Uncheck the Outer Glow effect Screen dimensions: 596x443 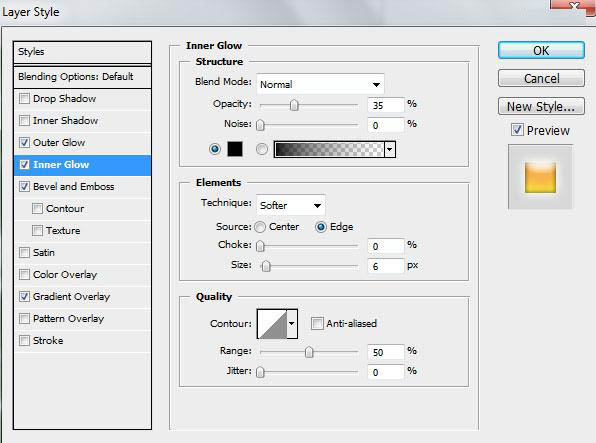pyautogui.click(x=24, y=143)
